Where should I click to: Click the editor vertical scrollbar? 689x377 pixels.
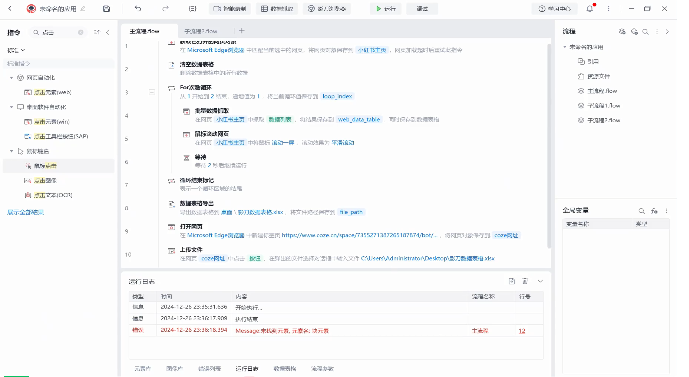[548, 145]
